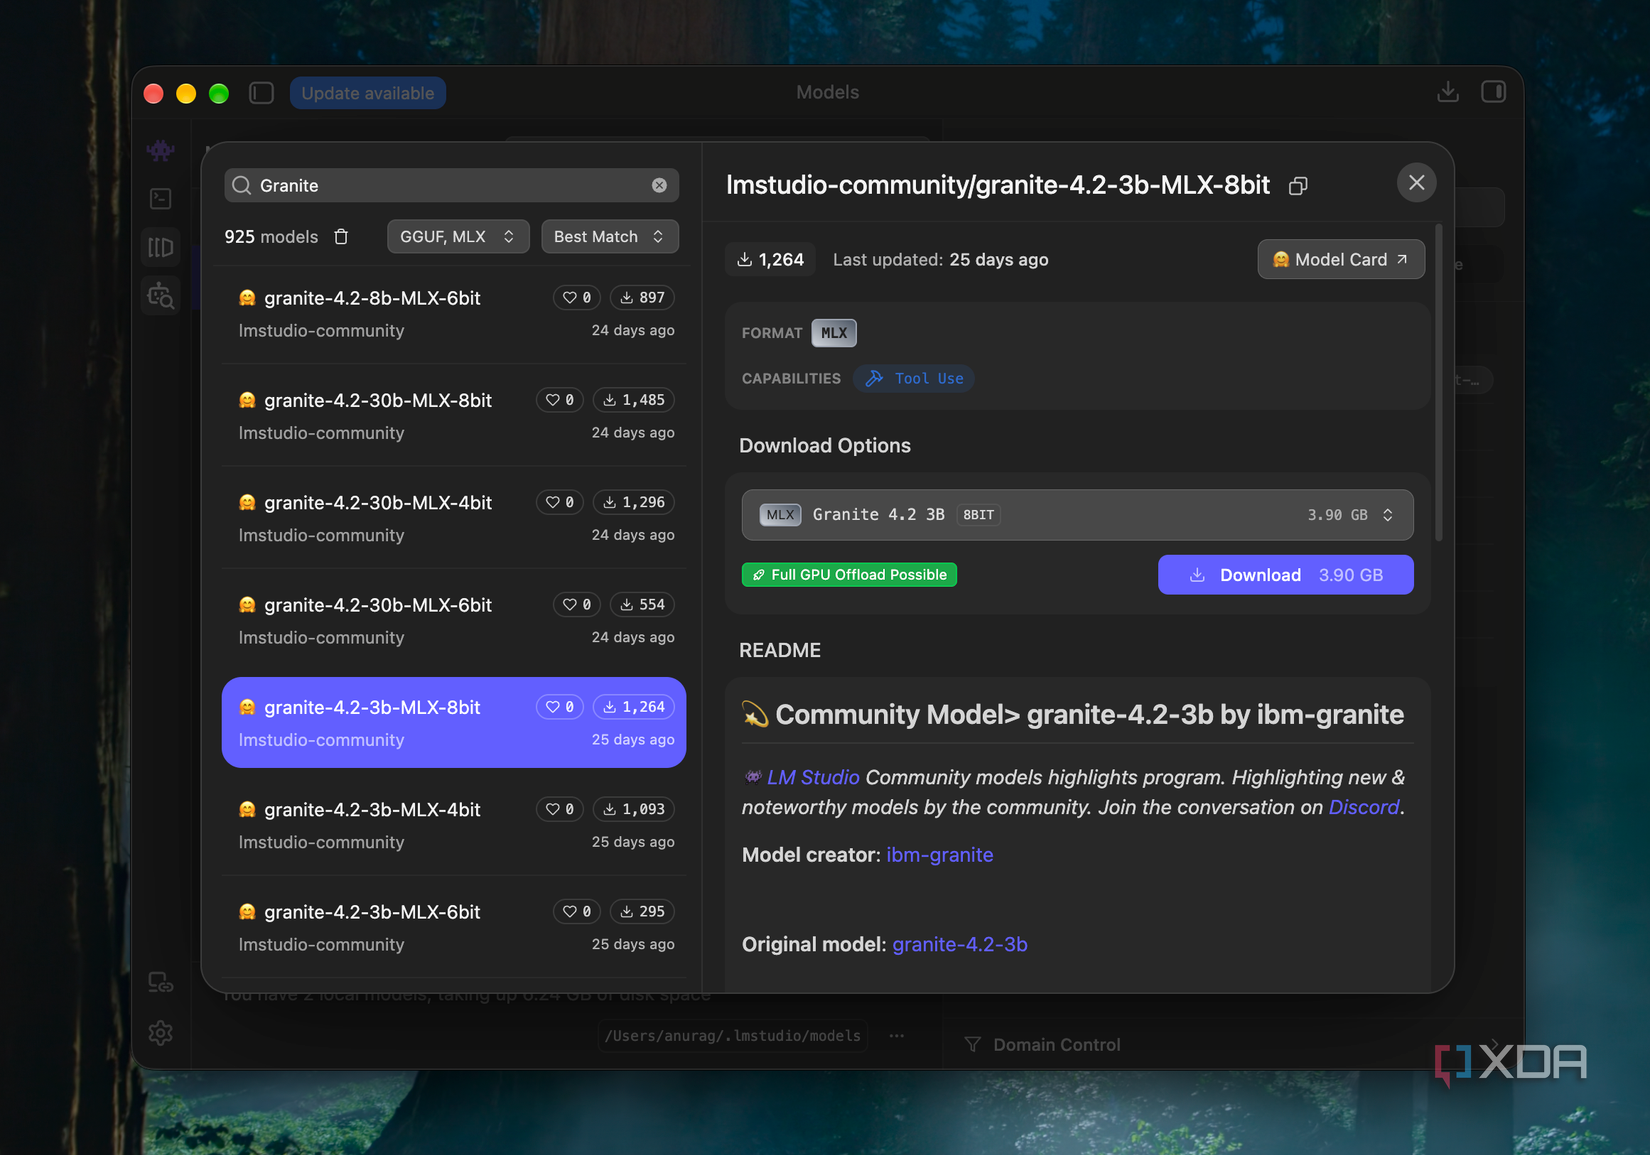Image resolution: width=1650 pixels, height=1155 pixels.
Task: Click the 554 downloads count on granite-4.2-30b-MLX-6bit
Action: coord(642,605)
